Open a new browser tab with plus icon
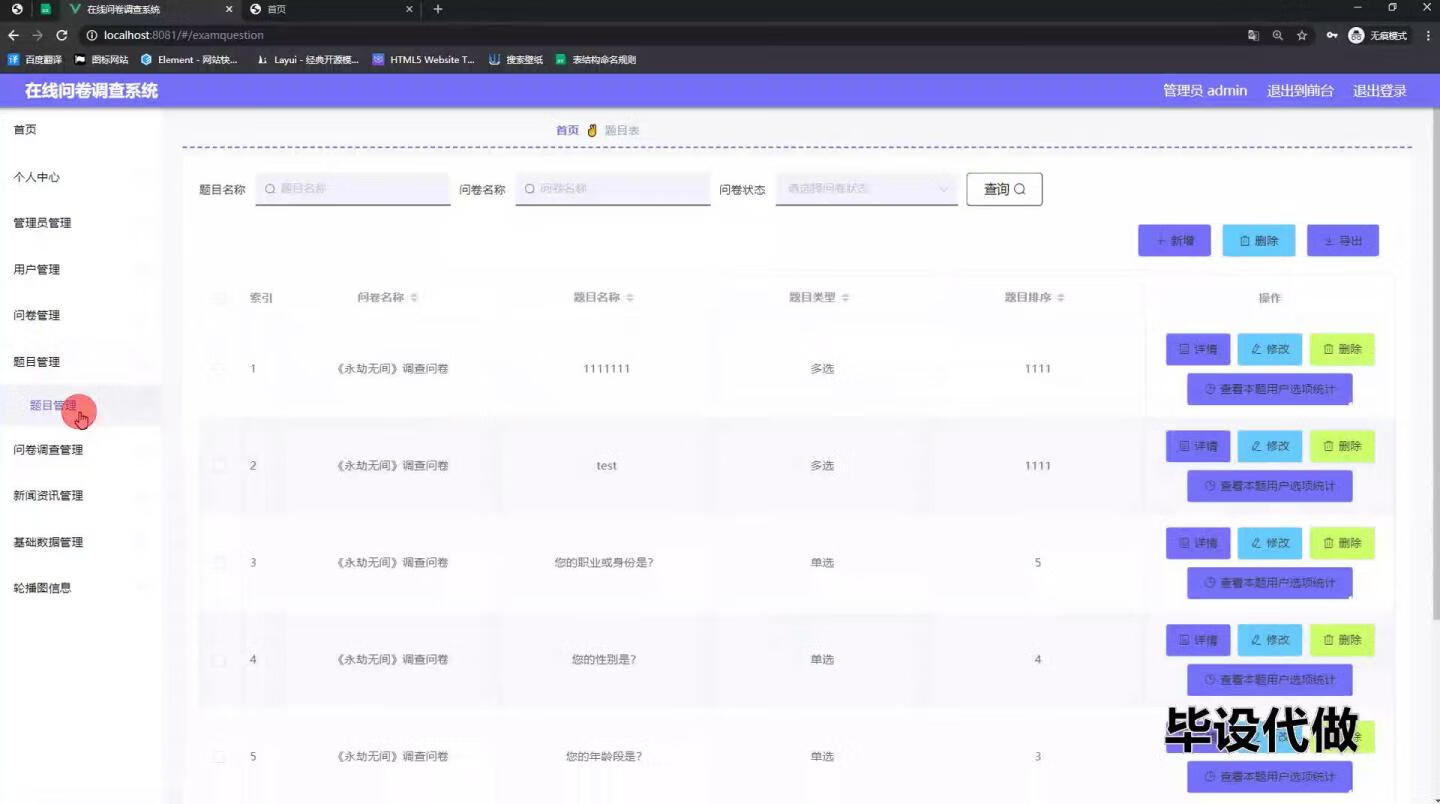This screenshot has width=1440, height=804. coord(438,9)
